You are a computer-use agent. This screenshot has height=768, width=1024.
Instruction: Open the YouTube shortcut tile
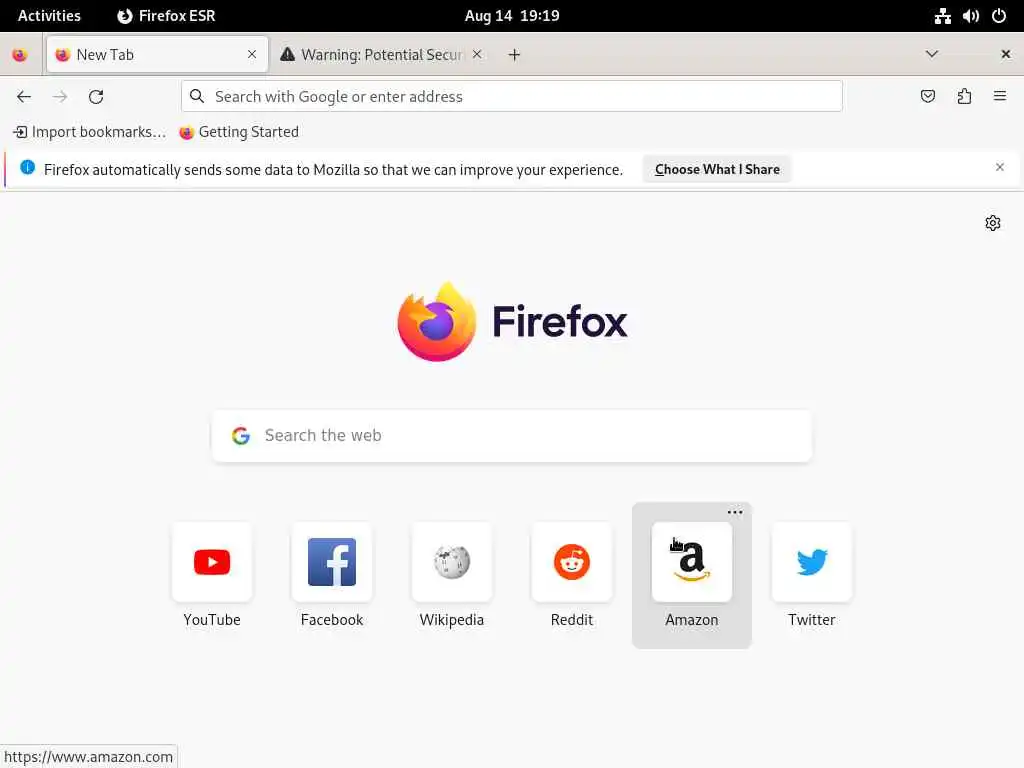[x=212, y=562]
